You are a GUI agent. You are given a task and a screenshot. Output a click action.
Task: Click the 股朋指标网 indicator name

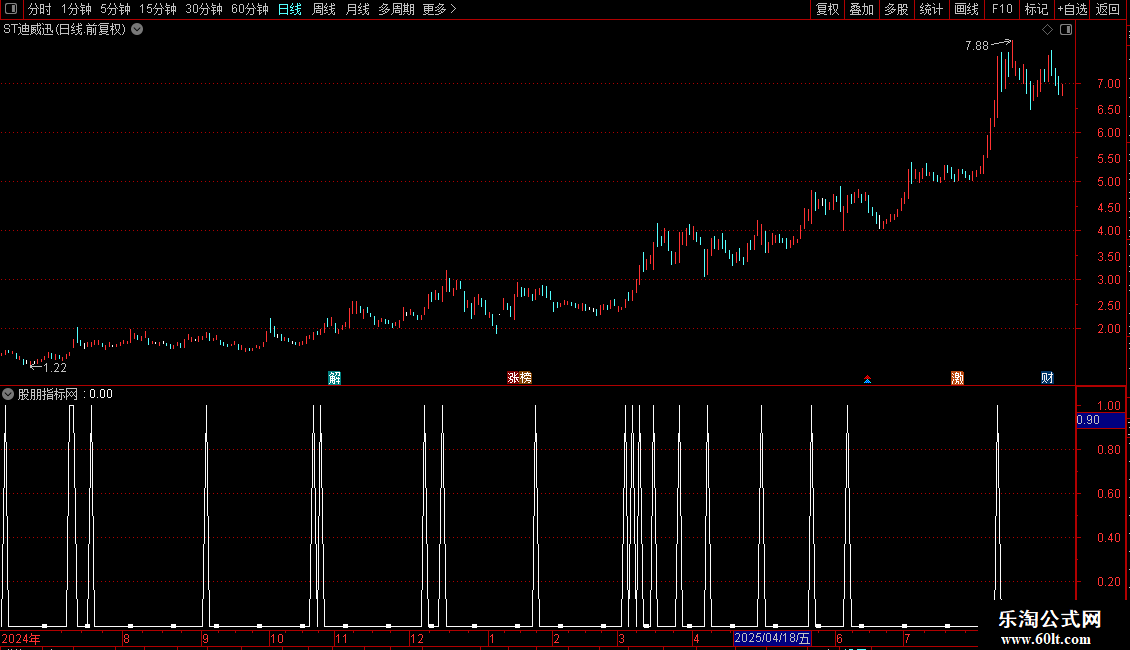coord(48,394)
